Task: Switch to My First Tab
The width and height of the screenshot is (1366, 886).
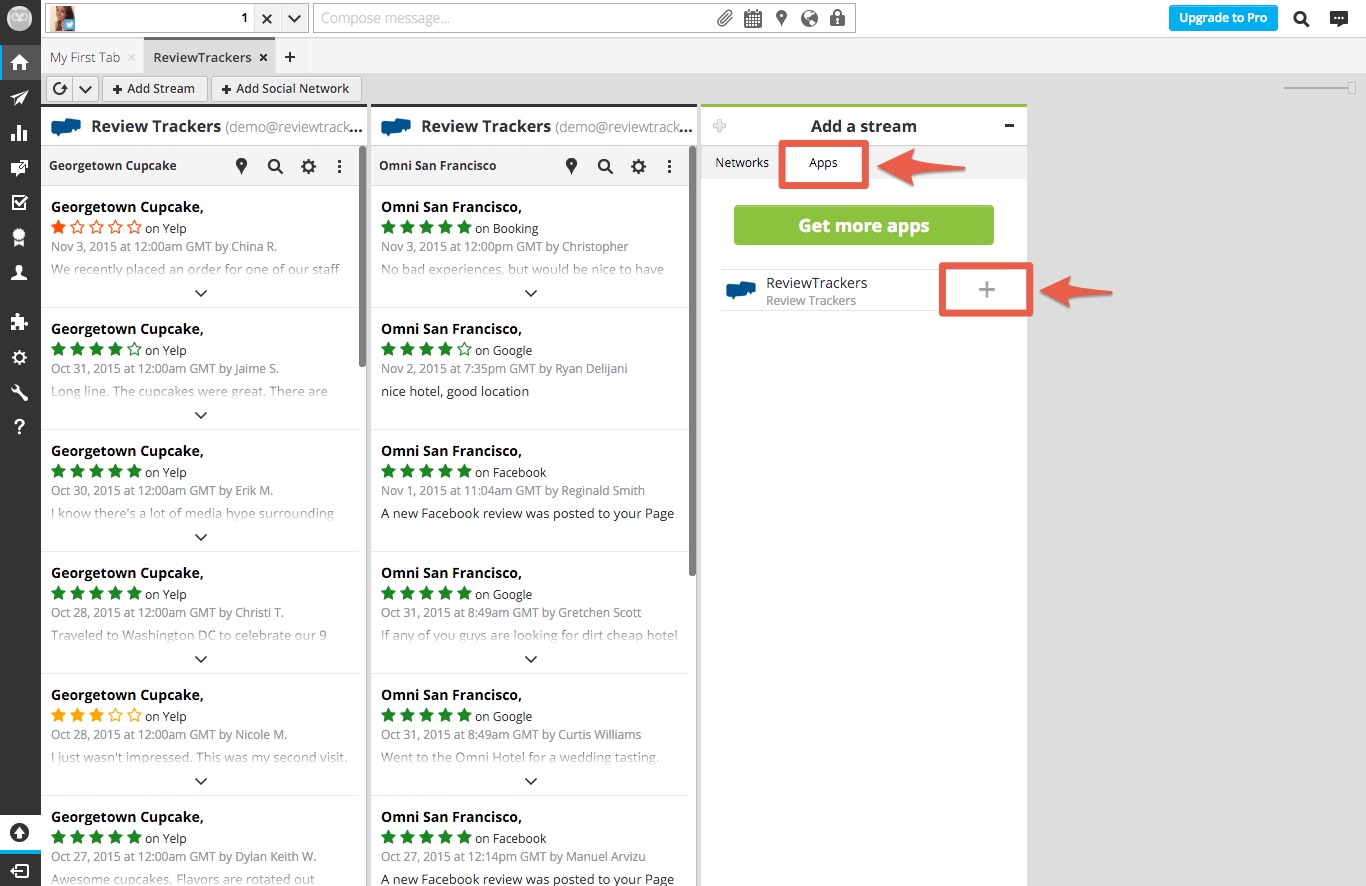Action: coord(85,57)
